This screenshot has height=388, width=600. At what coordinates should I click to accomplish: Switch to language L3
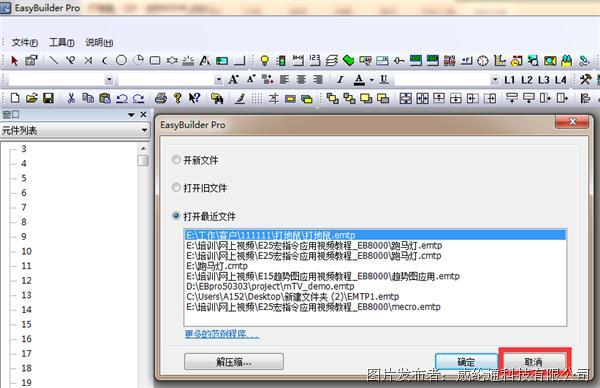point(543,80)
